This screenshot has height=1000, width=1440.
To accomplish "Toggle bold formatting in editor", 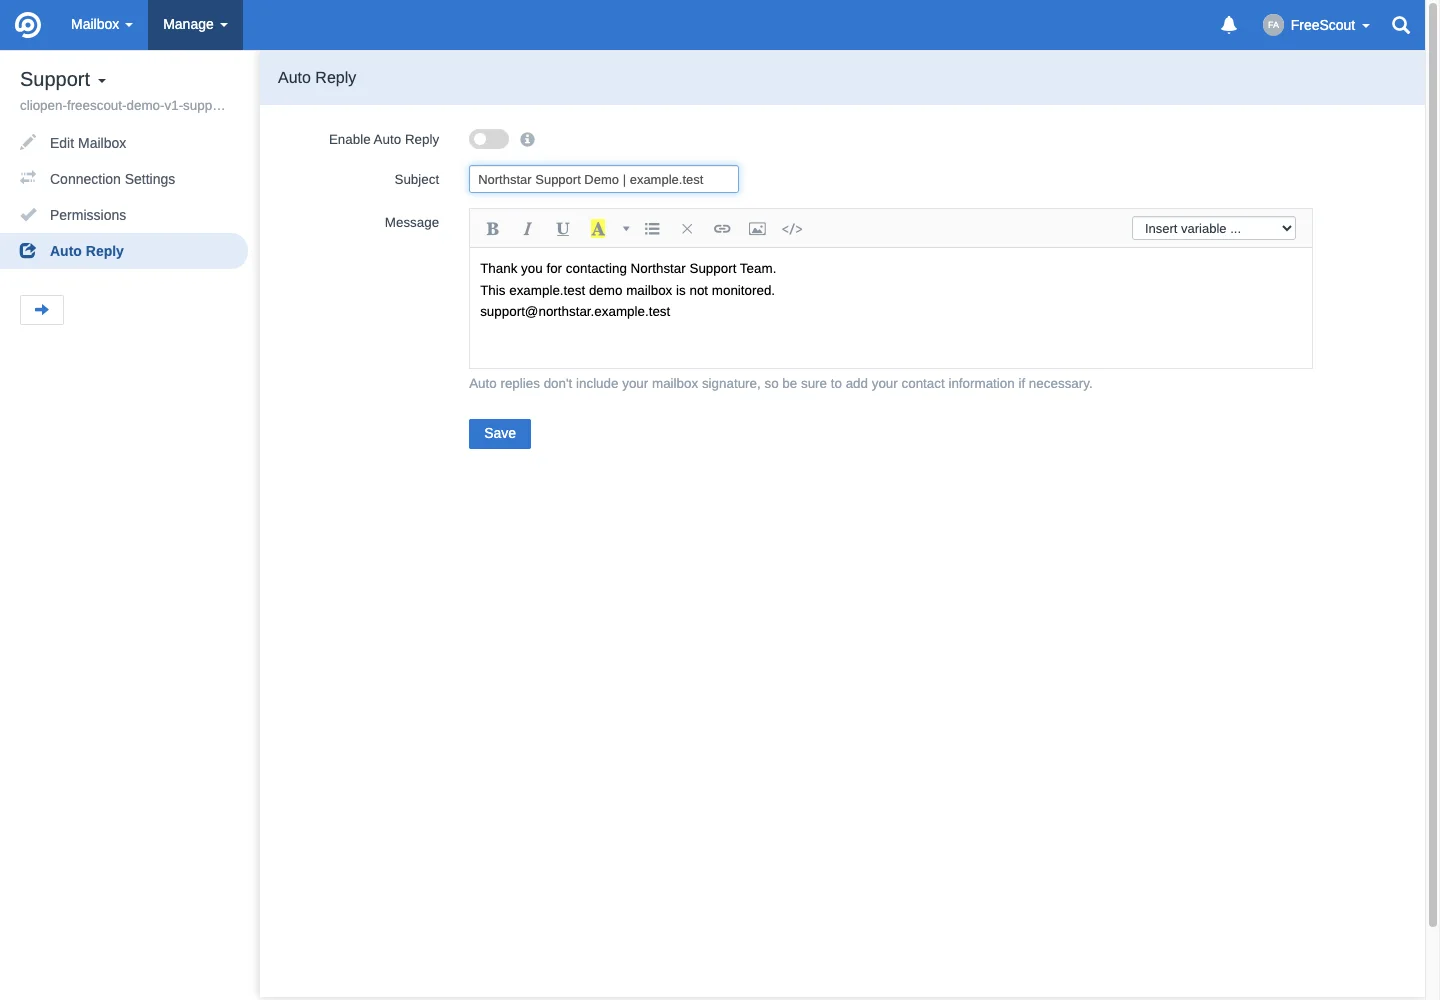I will pos(492,229).
